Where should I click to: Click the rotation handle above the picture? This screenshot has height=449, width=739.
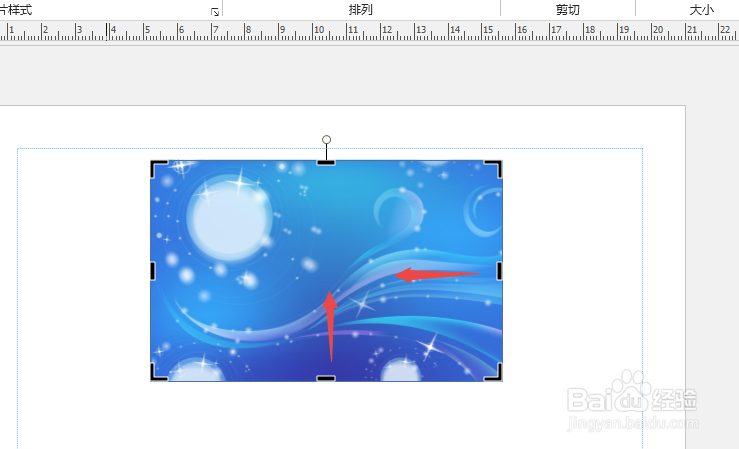coord(326,139)
